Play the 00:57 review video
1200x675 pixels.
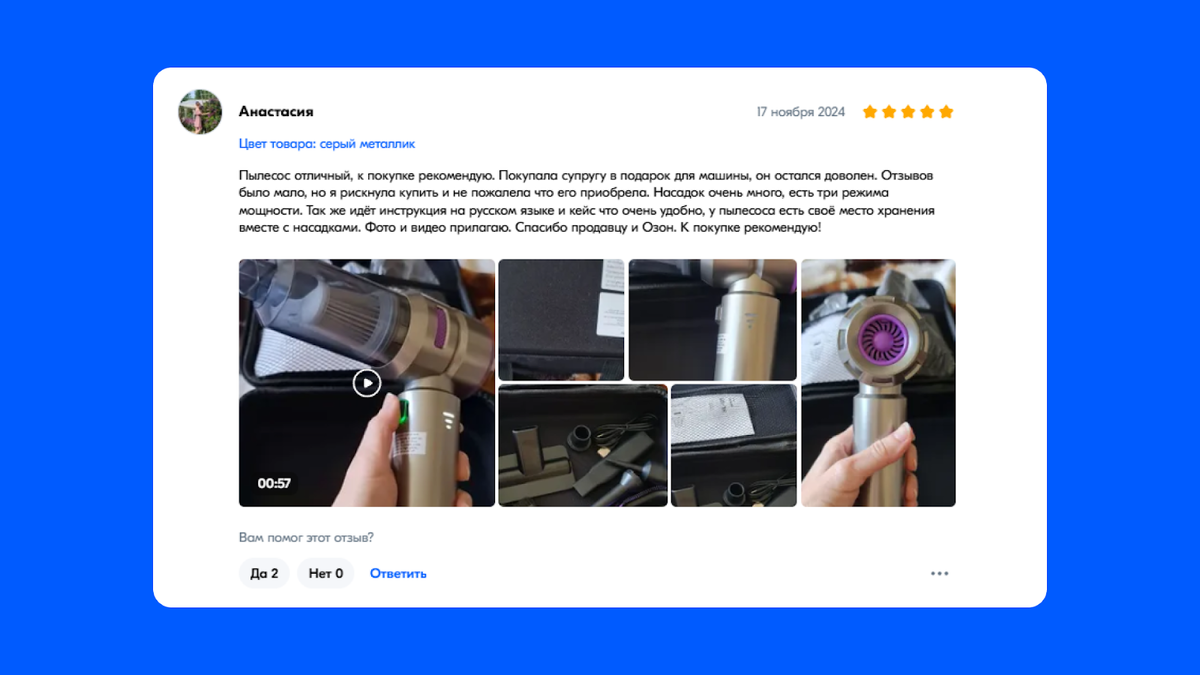pyautogui.click(x=367, y=383)
